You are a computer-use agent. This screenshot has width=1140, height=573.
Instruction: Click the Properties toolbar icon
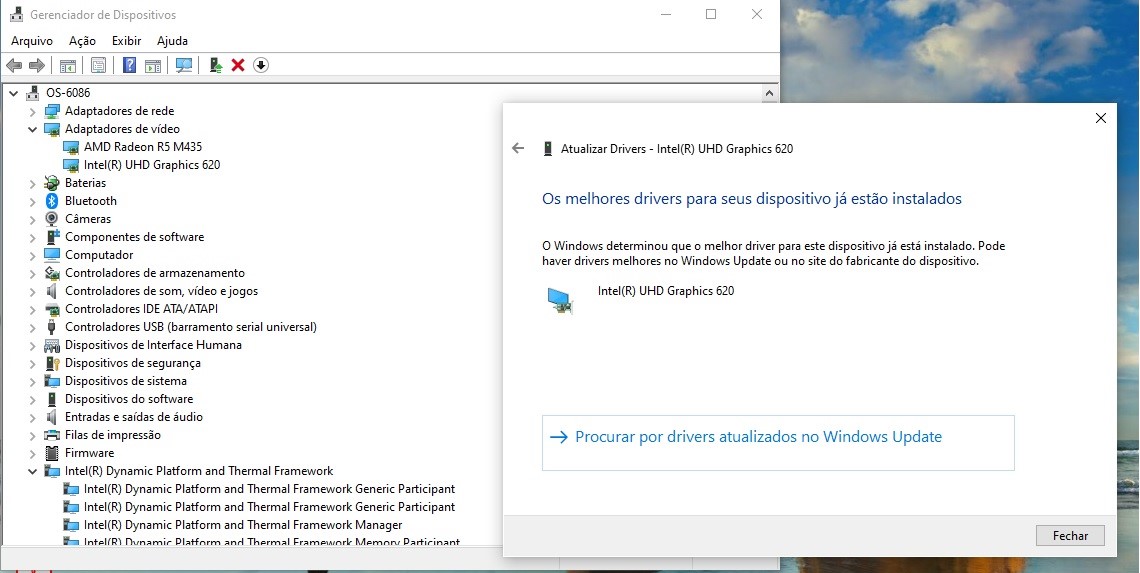coord(98,65)
